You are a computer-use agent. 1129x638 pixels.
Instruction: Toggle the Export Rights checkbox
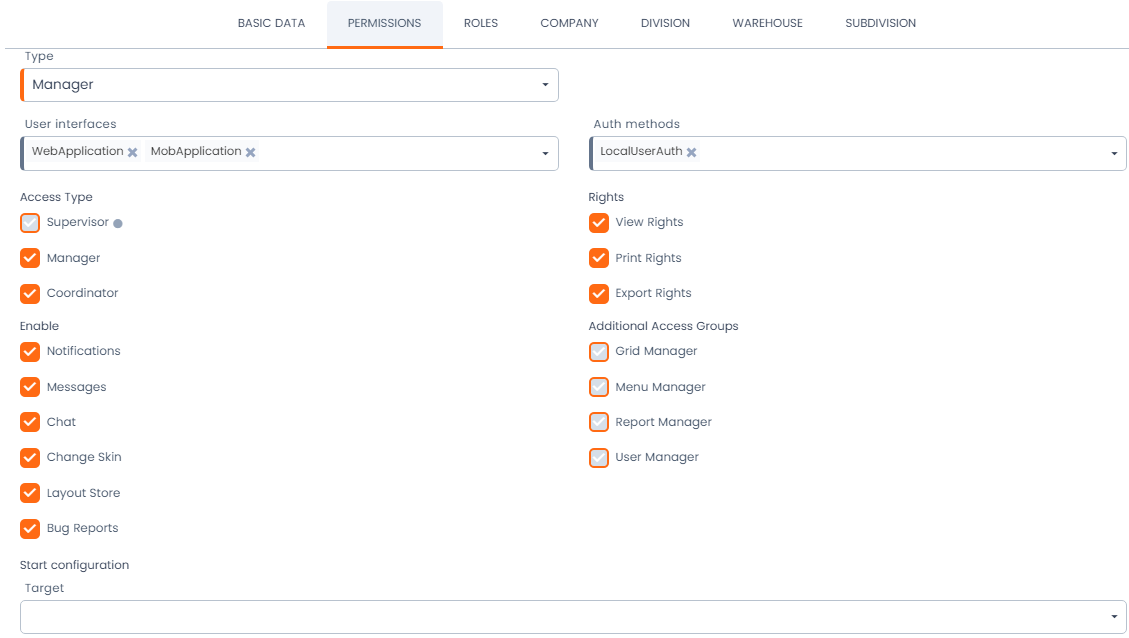[x=599, y=293]
